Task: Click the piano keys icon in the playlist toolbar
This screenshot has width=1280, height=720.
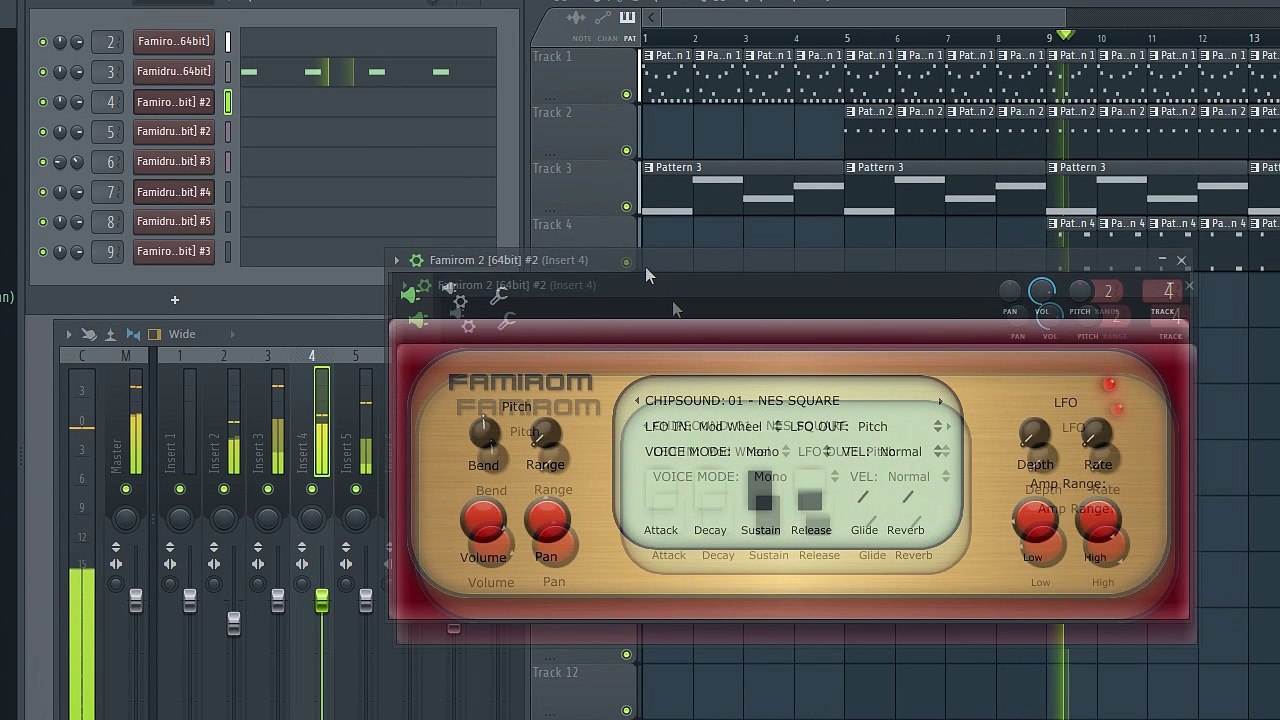Action: coord(627,17)
